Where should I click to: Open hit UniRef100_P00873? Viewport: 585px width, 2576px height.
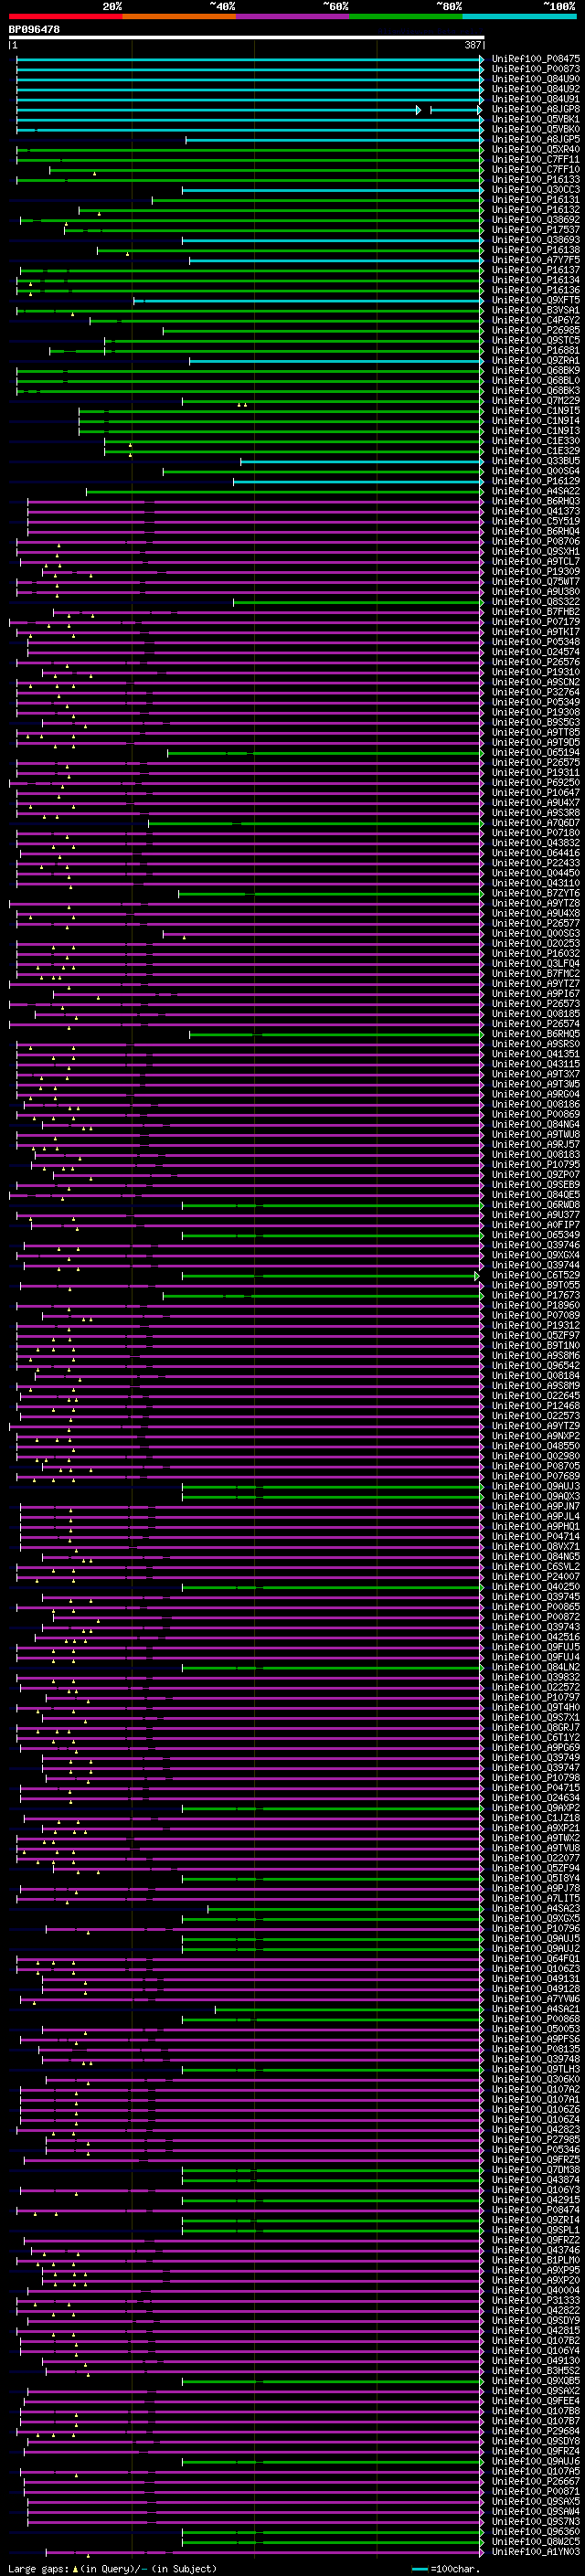pyautogui.click(x=535, y=69)
